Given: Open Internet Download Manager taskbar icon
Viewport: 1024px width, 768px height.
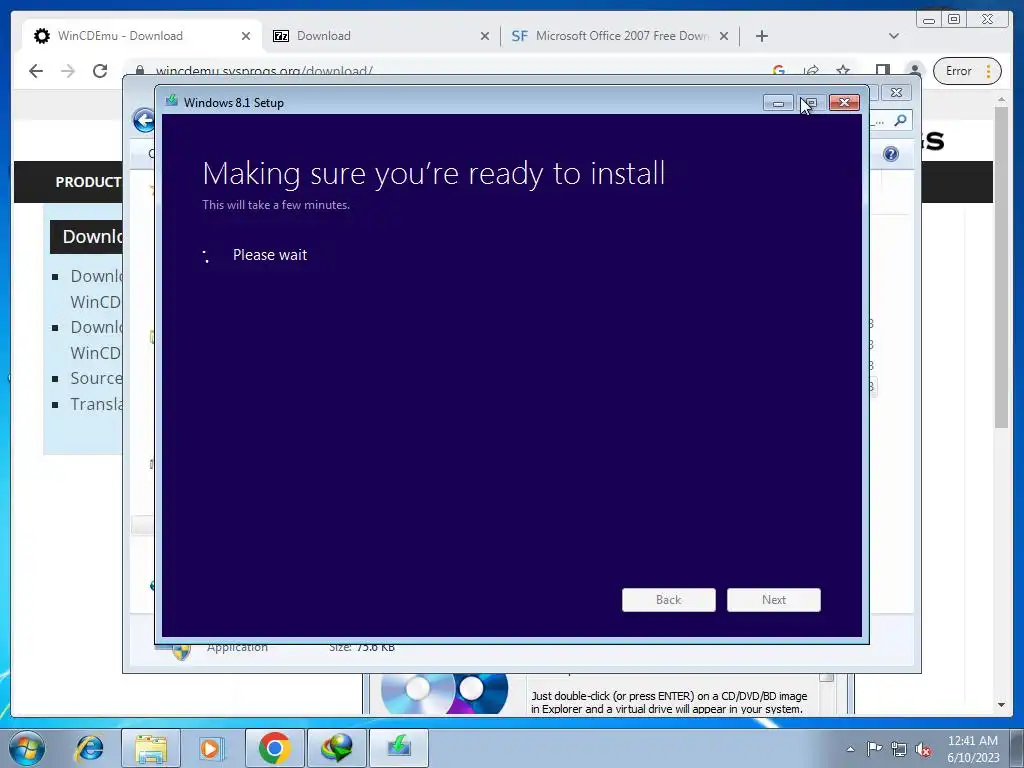Looking at the screenshot, I should pos(337,748).
